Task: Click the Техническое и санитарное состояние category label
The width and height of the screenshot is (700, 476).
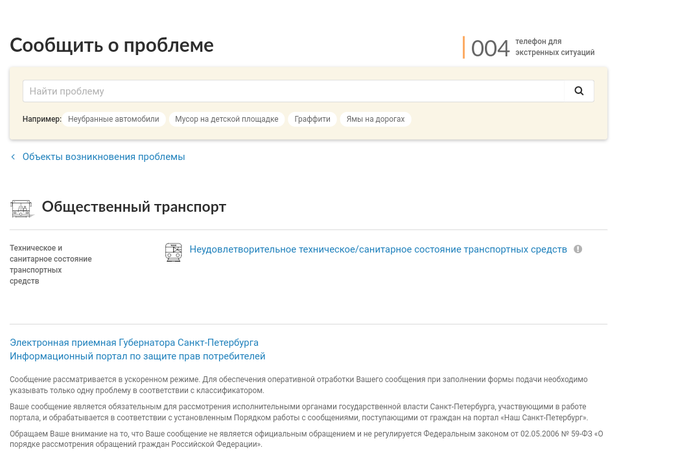Action: [x=50, y=264]
